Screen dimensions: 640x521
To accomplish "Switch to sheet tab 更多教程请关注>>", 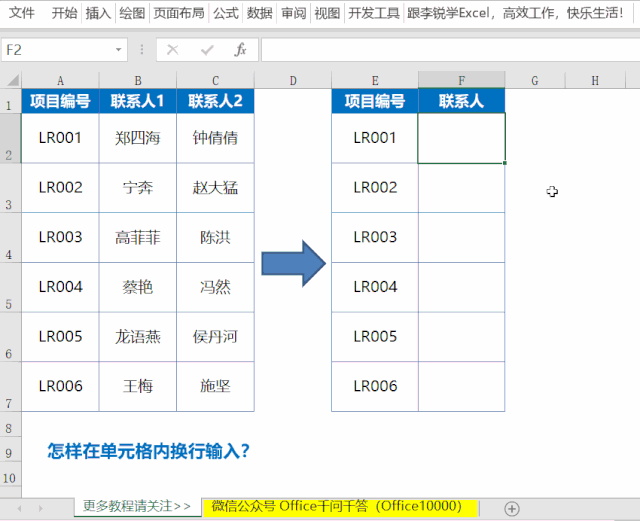I will coord(137,506).
